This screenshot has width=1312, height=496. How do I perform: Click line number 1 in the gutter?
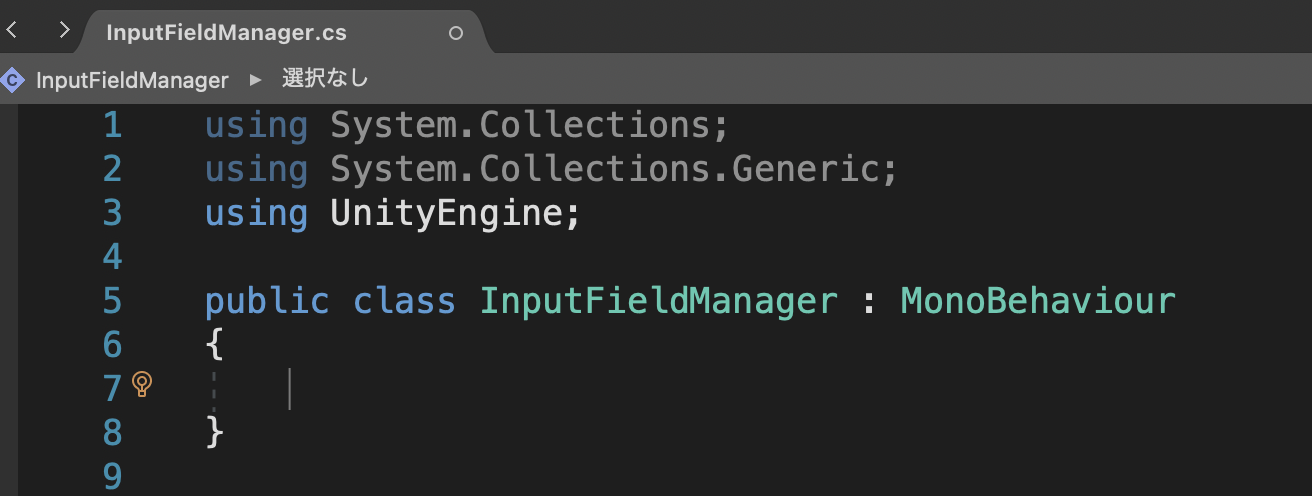(x=111, y=125)
